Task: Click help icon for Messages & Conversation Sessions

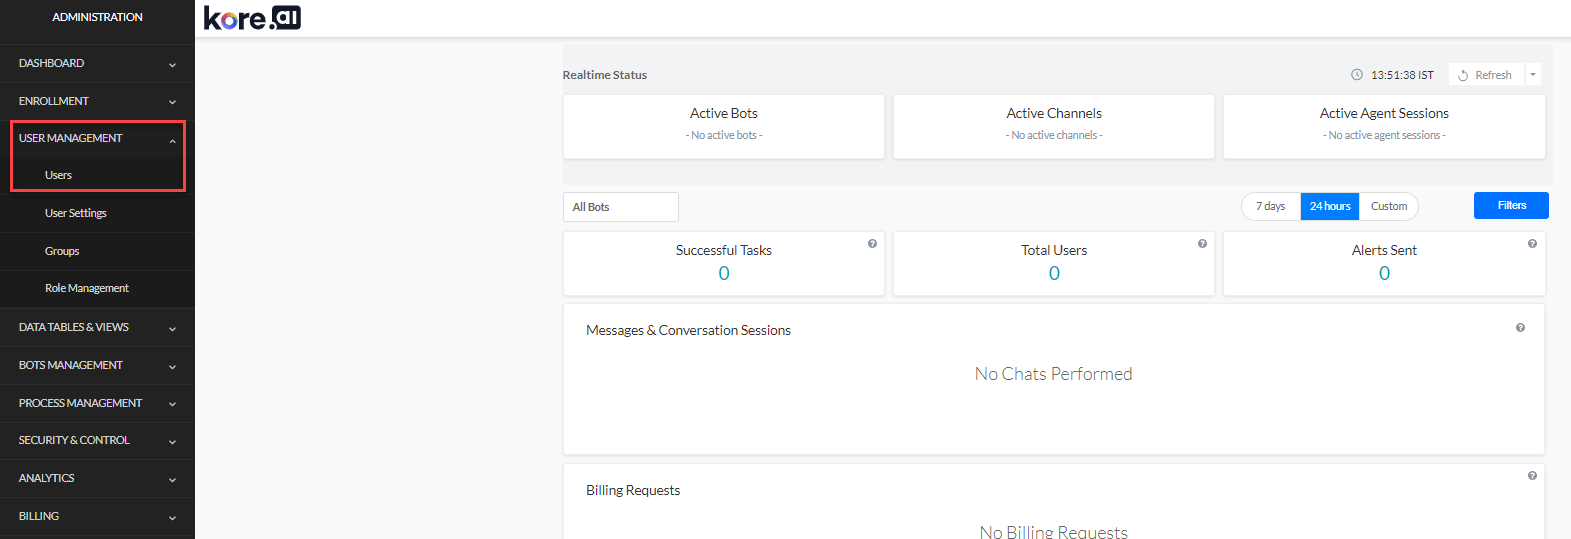Action: [1520, 328]
